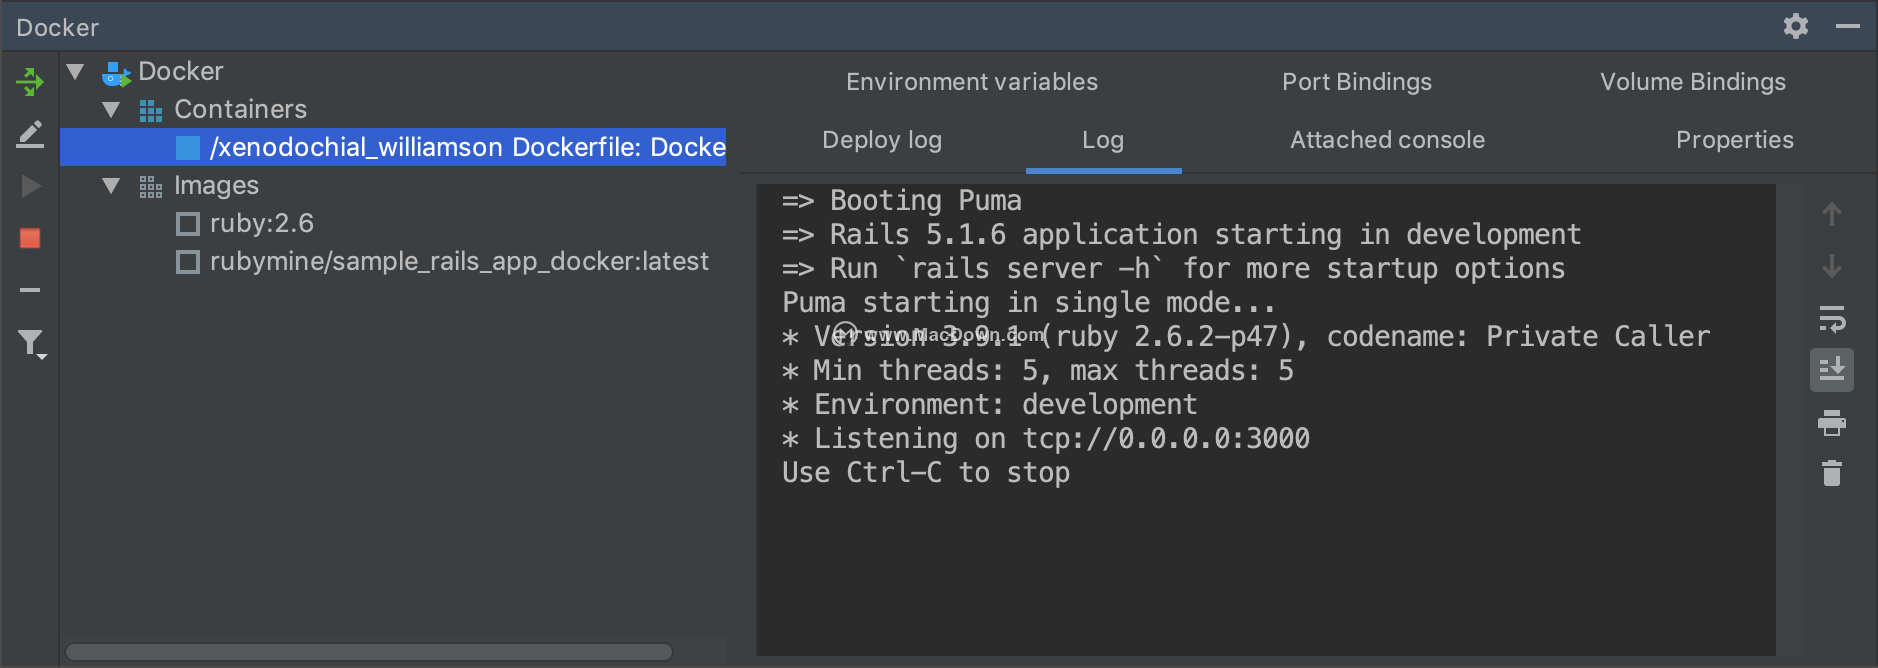
Task: Click the Print log icon
Action: click(1832, 423)
